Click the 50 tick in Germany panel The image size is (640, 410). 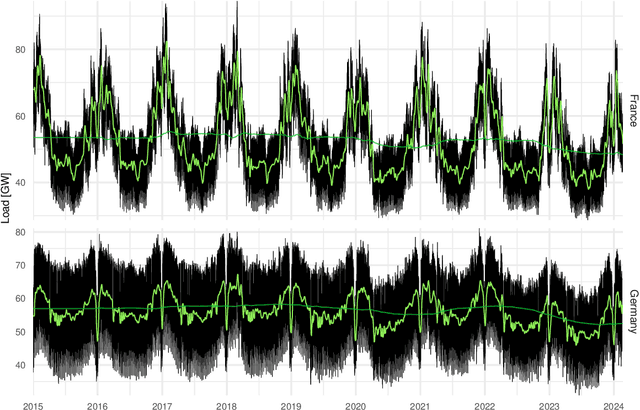click(22, 332)
